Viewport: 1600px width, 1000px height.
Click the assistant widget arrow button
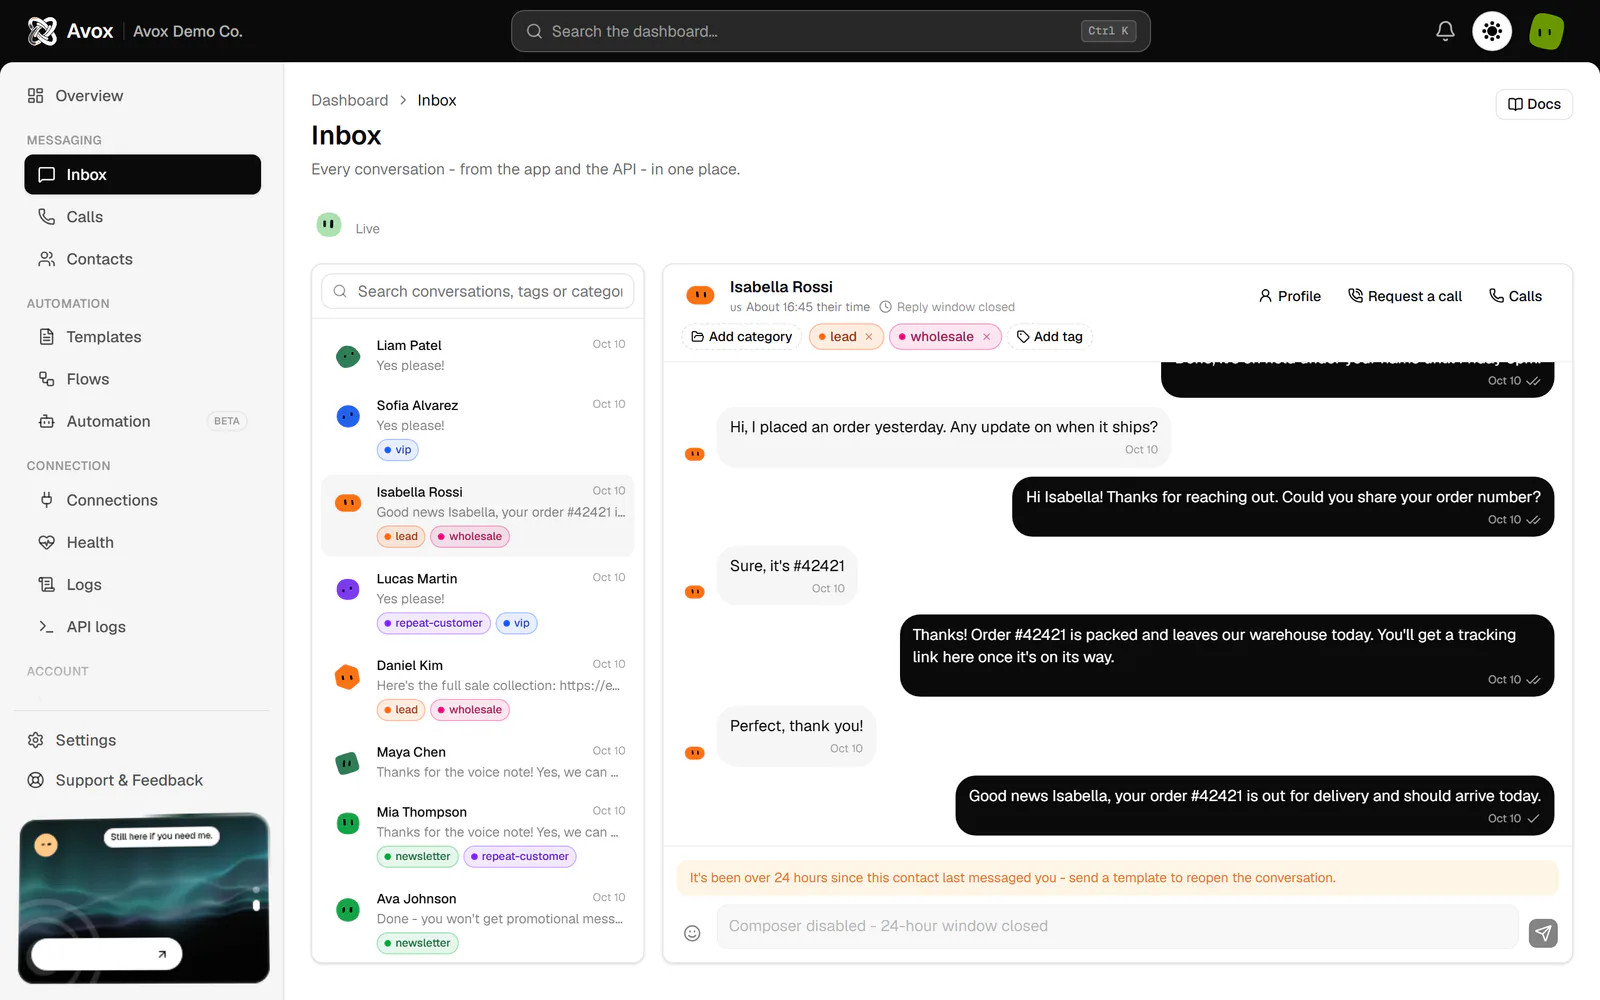pyautogui.click(x=162, y=954)
